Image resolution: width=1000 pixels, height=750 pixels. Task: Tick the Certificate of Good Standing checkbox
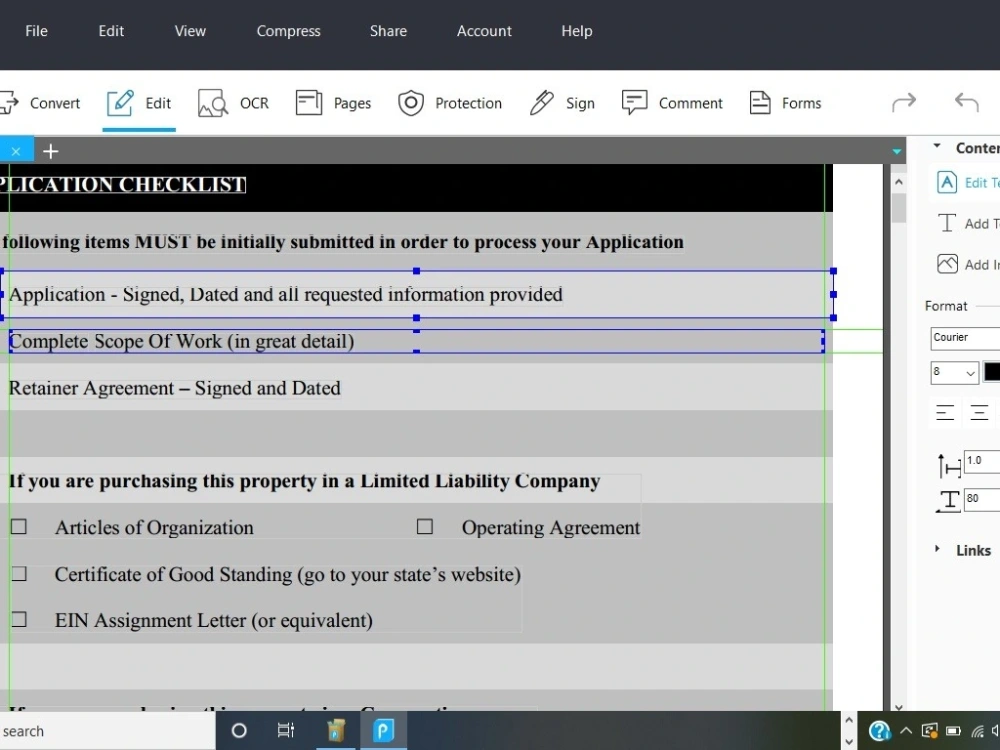pyautogui.click(x=18, y=573)
